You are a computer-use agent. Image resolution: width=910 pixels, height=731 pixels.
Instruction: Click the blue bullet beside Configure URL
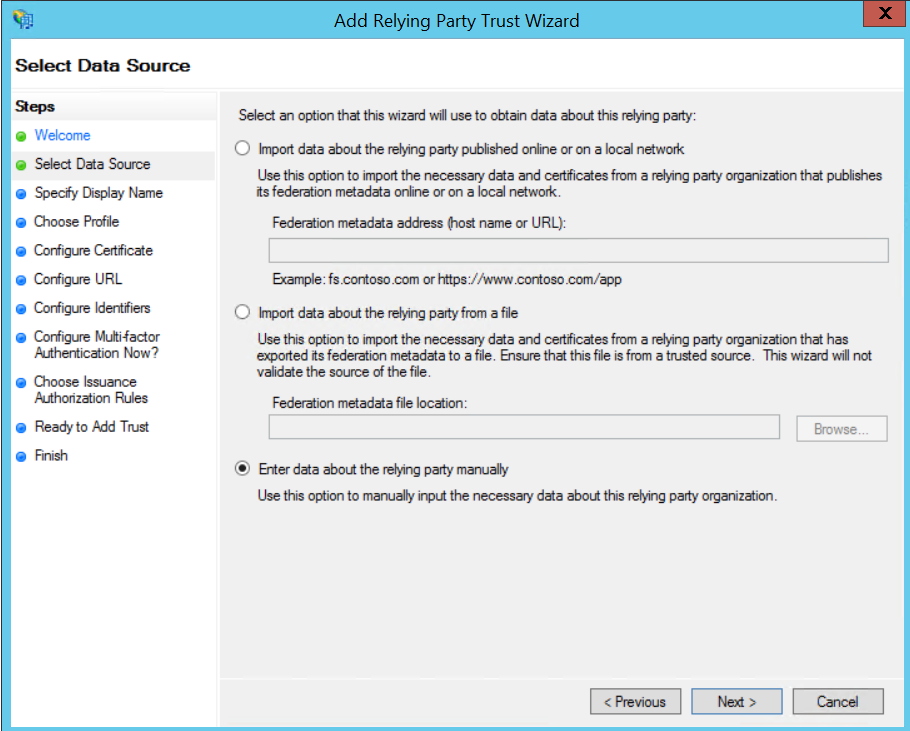tap(21, 280)
